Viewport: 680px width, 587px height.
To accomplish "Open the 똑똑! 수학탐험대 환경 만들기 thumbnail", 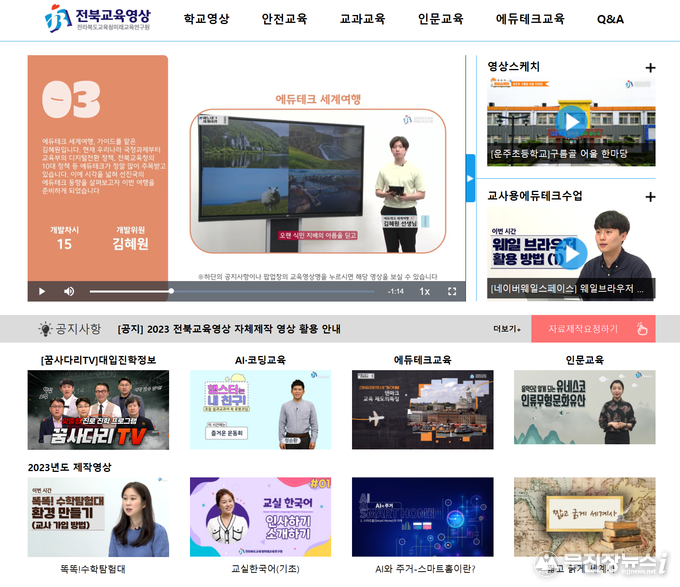I will 98,517.
